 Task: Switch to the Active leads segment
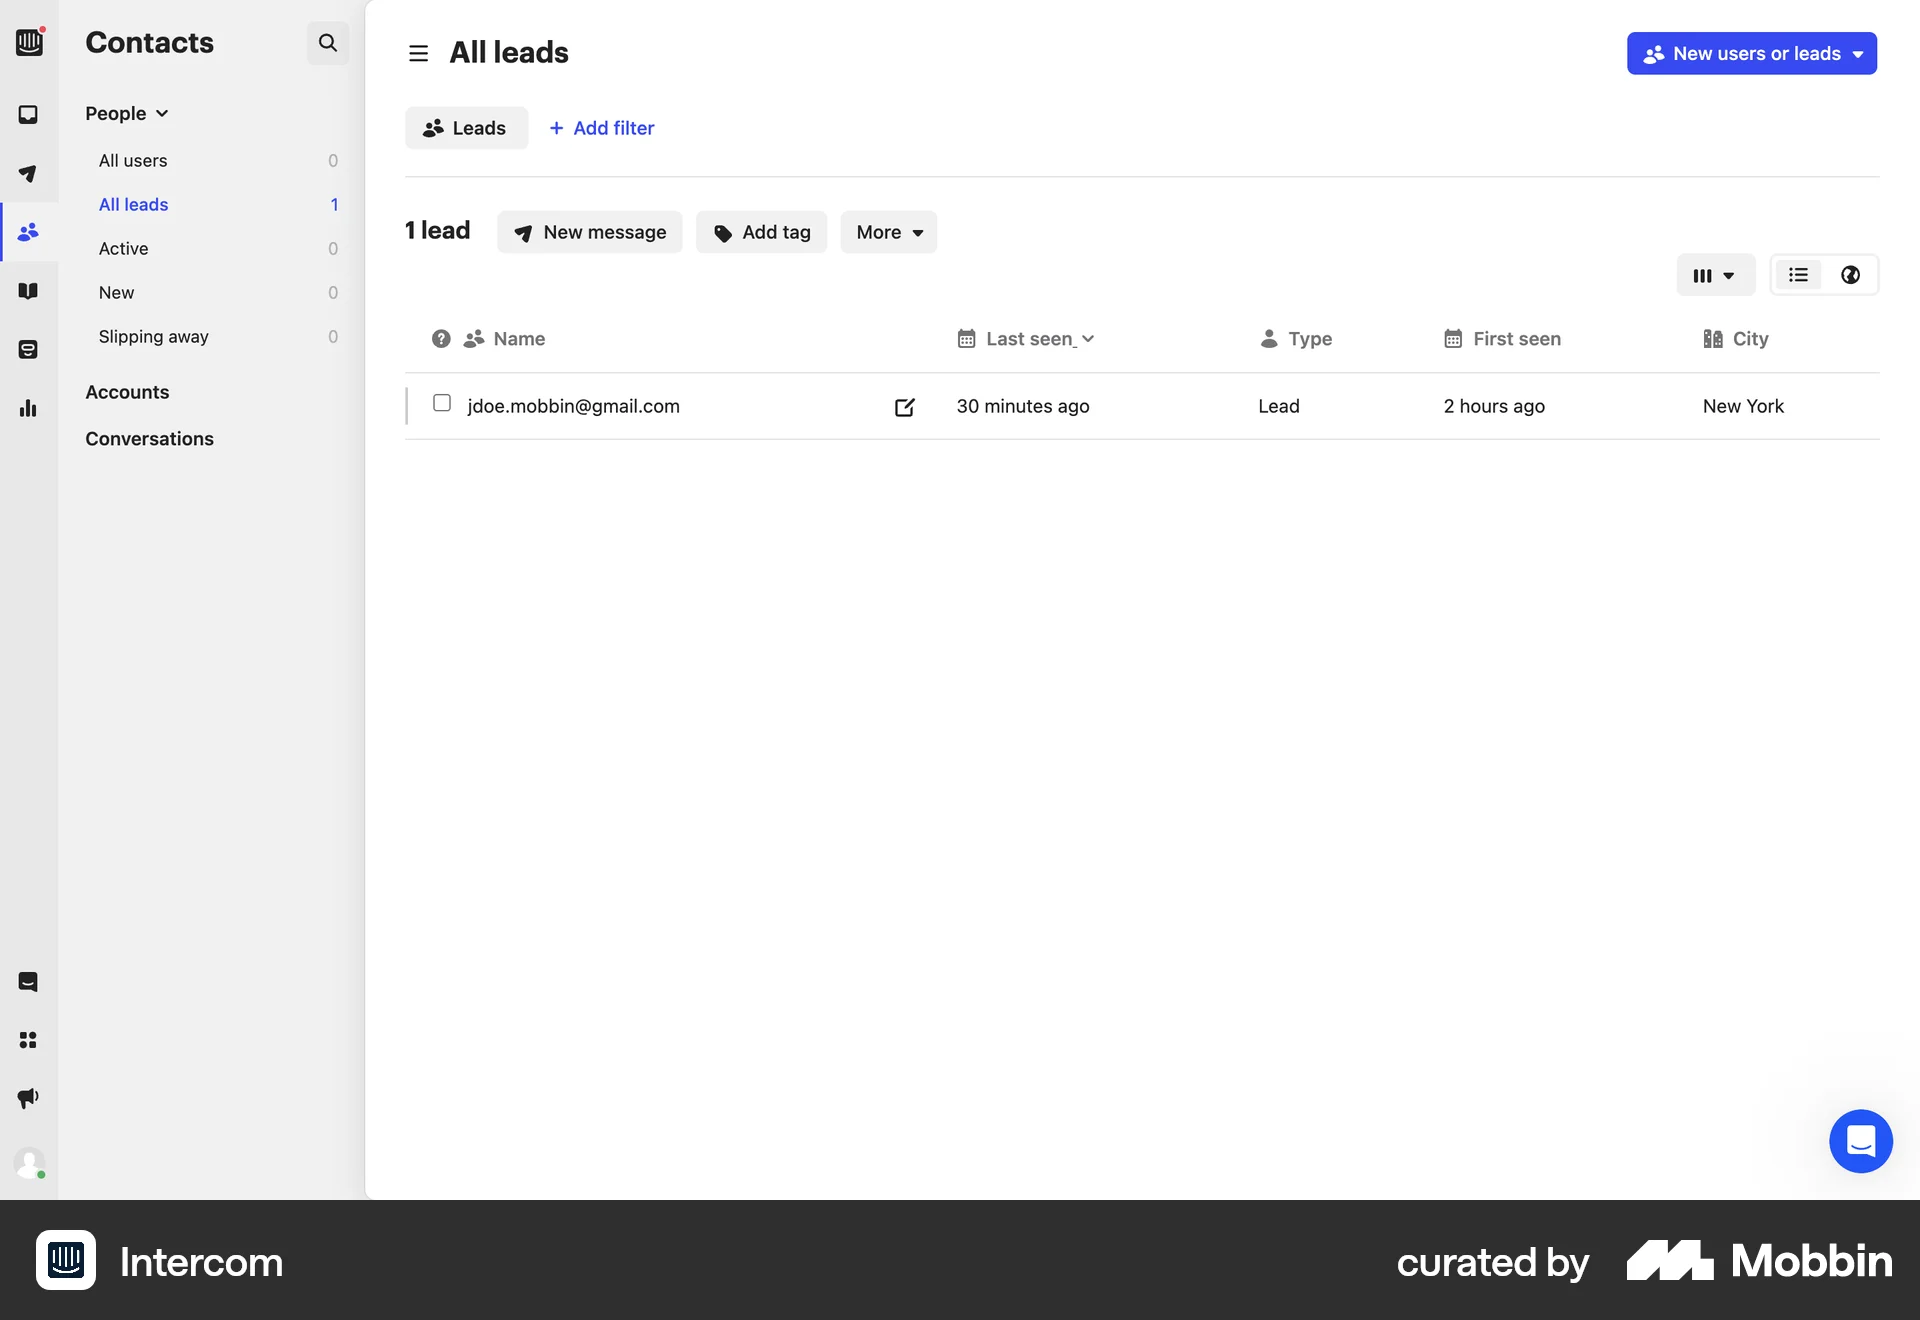123,248
